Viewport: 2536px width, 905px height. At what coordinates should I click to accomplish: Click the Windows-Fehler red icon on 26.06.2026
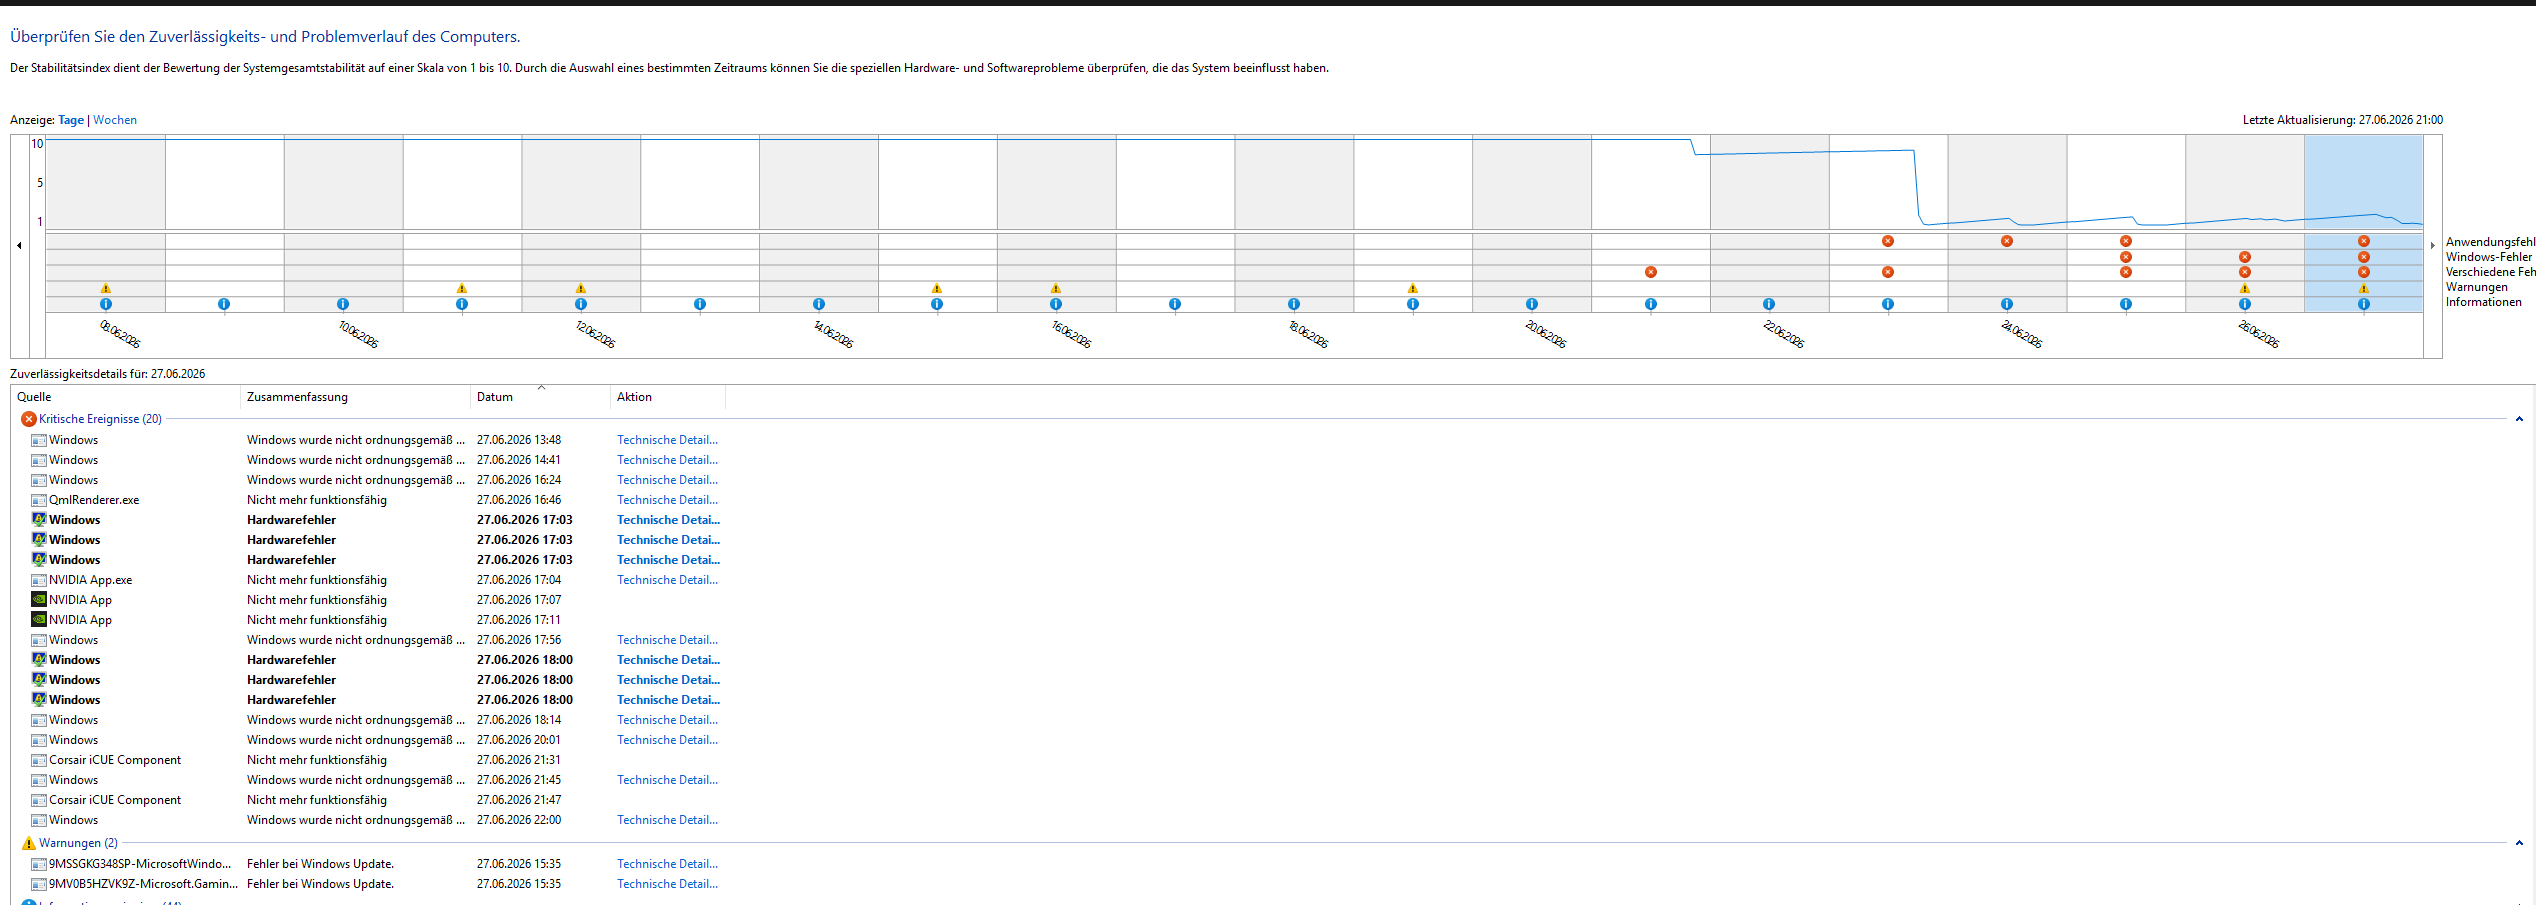[x=2245, y=257]
